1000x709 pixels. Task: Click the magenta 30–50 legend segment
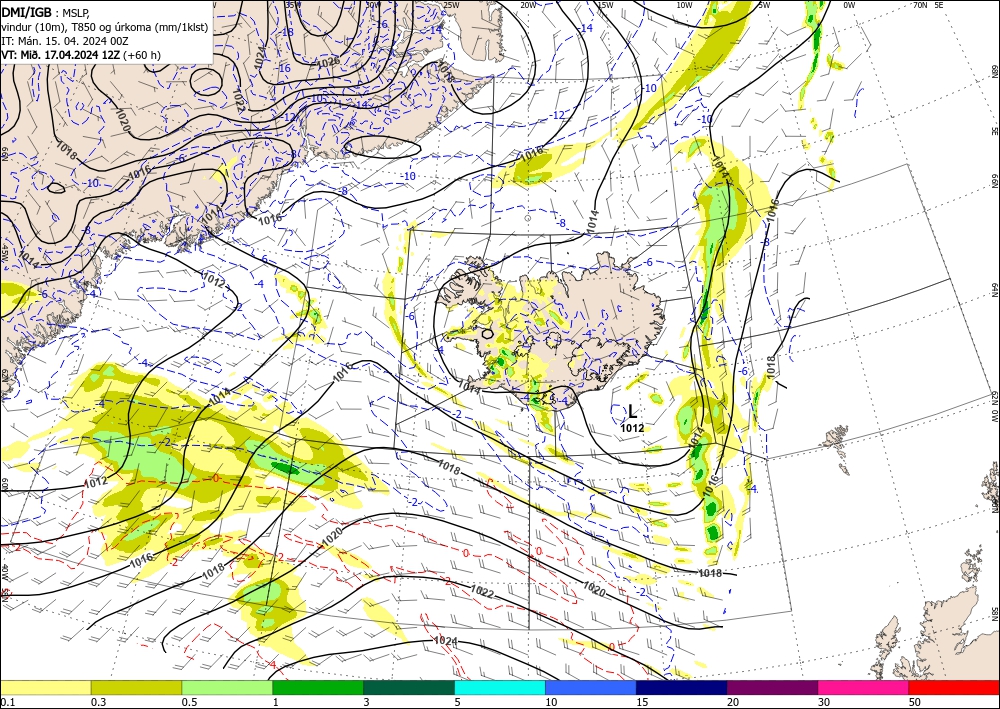click(864, 687)
